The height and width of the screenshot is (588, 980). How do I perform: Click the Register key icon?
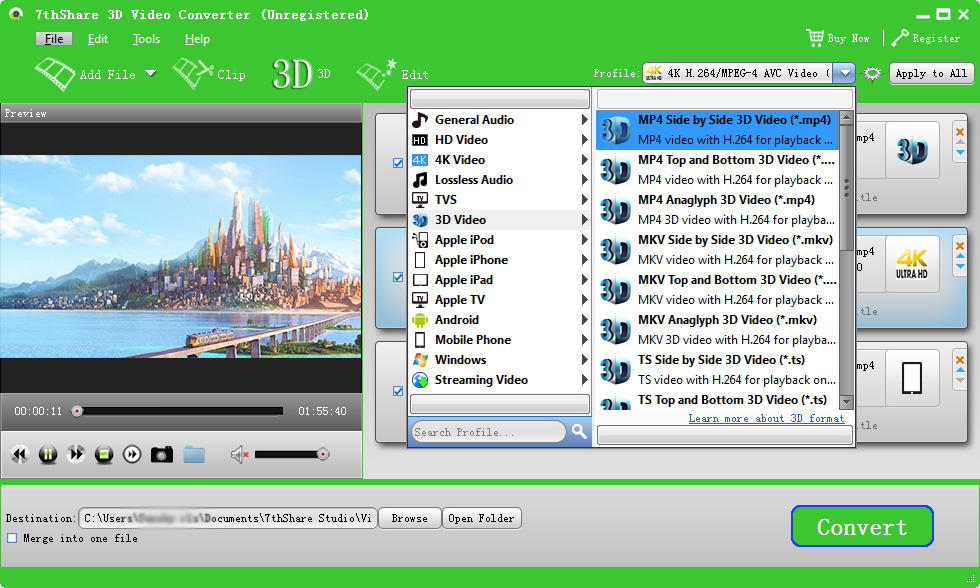coord(899,38)
